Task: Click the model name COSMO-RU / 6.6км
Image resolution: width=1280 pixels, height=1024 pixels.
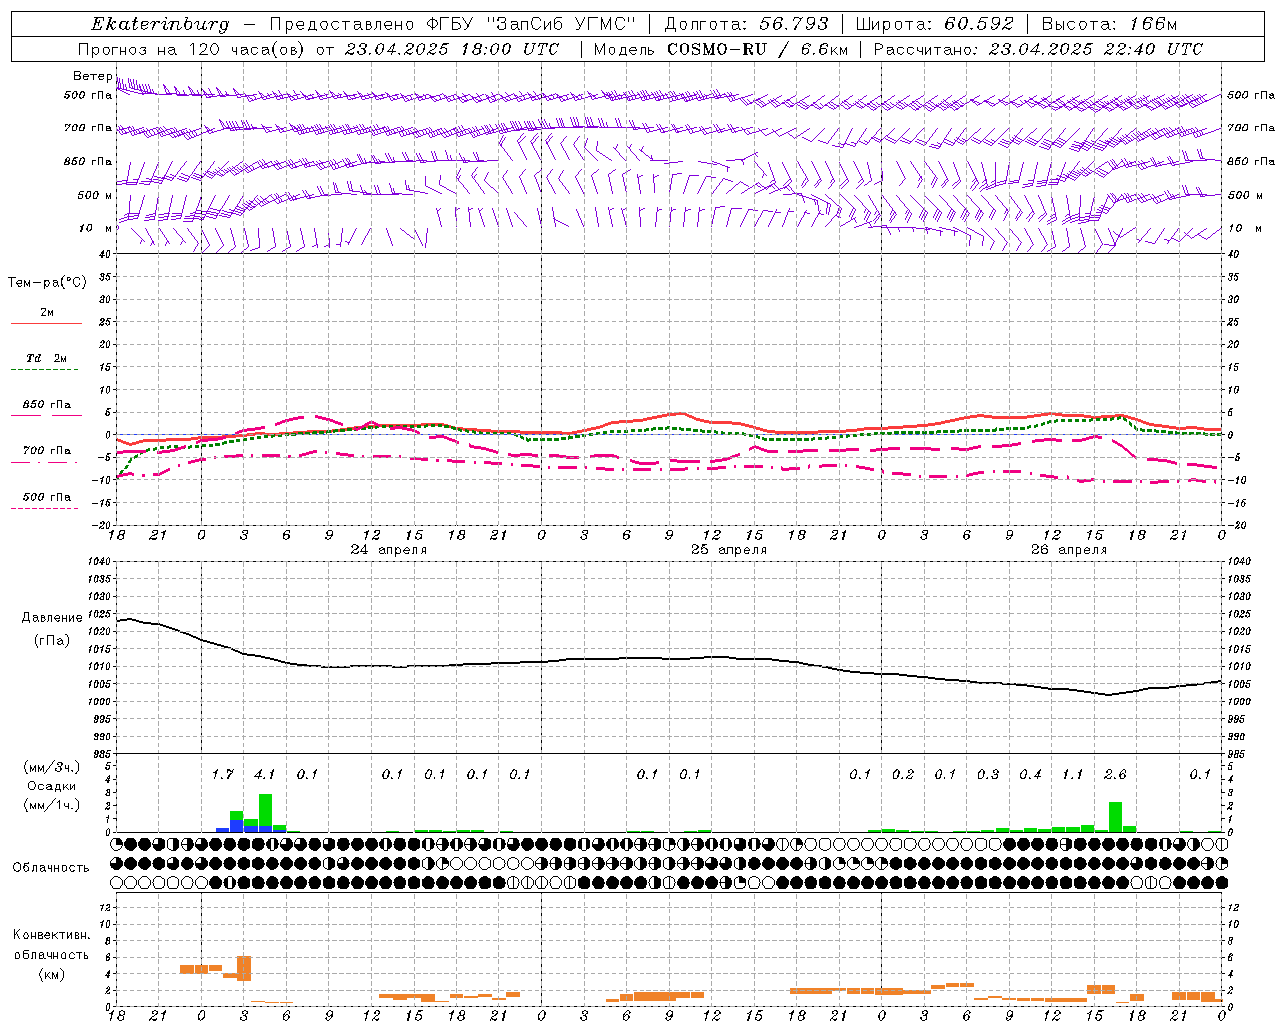Action: pyautogui.click(x=757, y=49)
